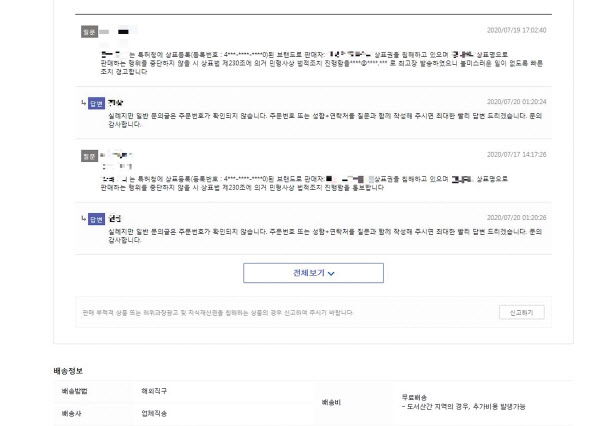Click the question text ending with 빠른 조치 경고합니다
The height and width of the screenshot is (426, 590).
(x=321, y=63)
